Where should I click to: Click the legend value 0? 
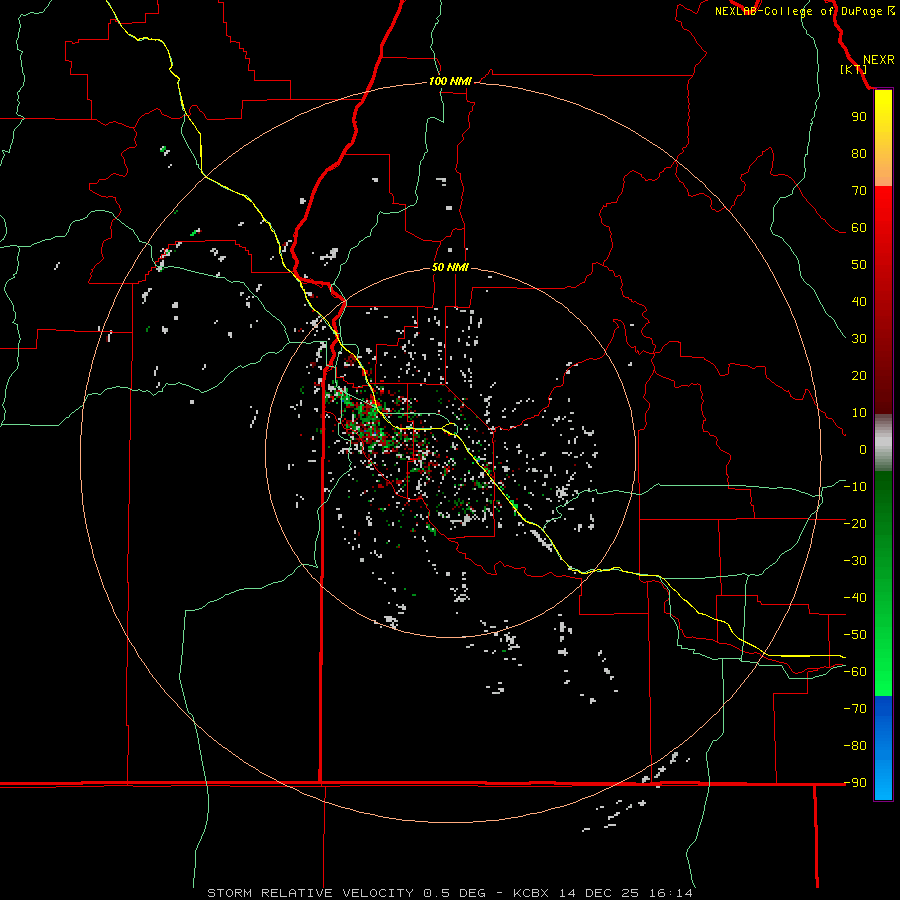(x=863, y=450)
